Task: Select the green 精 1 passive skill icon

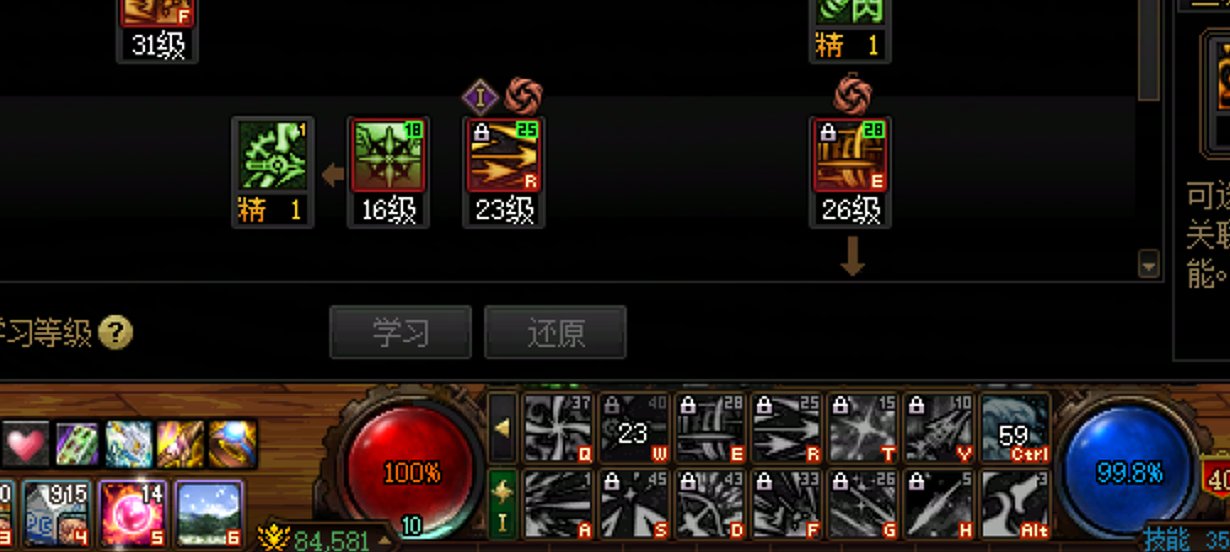Action: (x=272, y=155)
